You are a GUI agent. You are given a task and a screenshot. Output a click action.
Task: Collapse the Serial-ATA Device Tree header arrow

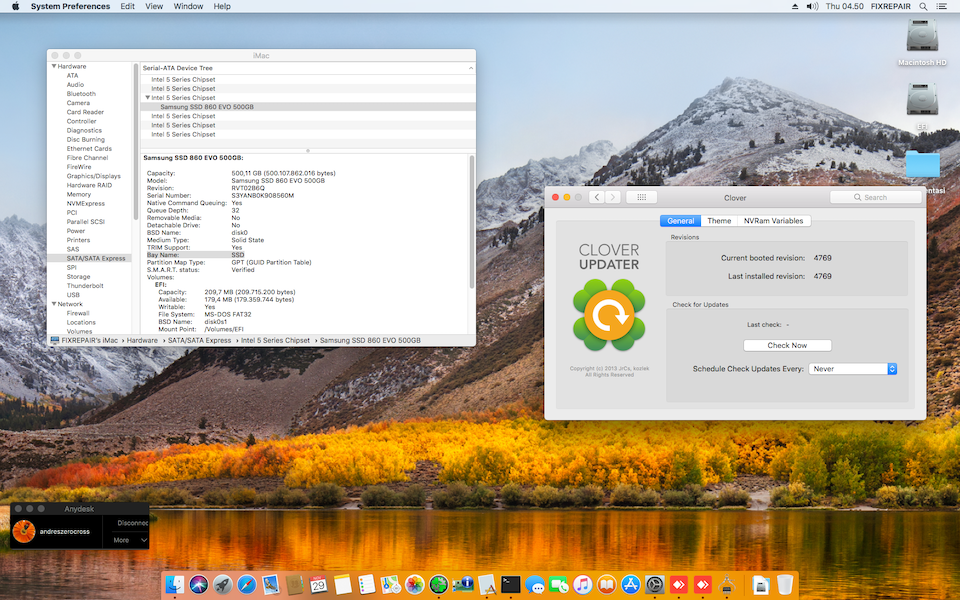[471, 68]
